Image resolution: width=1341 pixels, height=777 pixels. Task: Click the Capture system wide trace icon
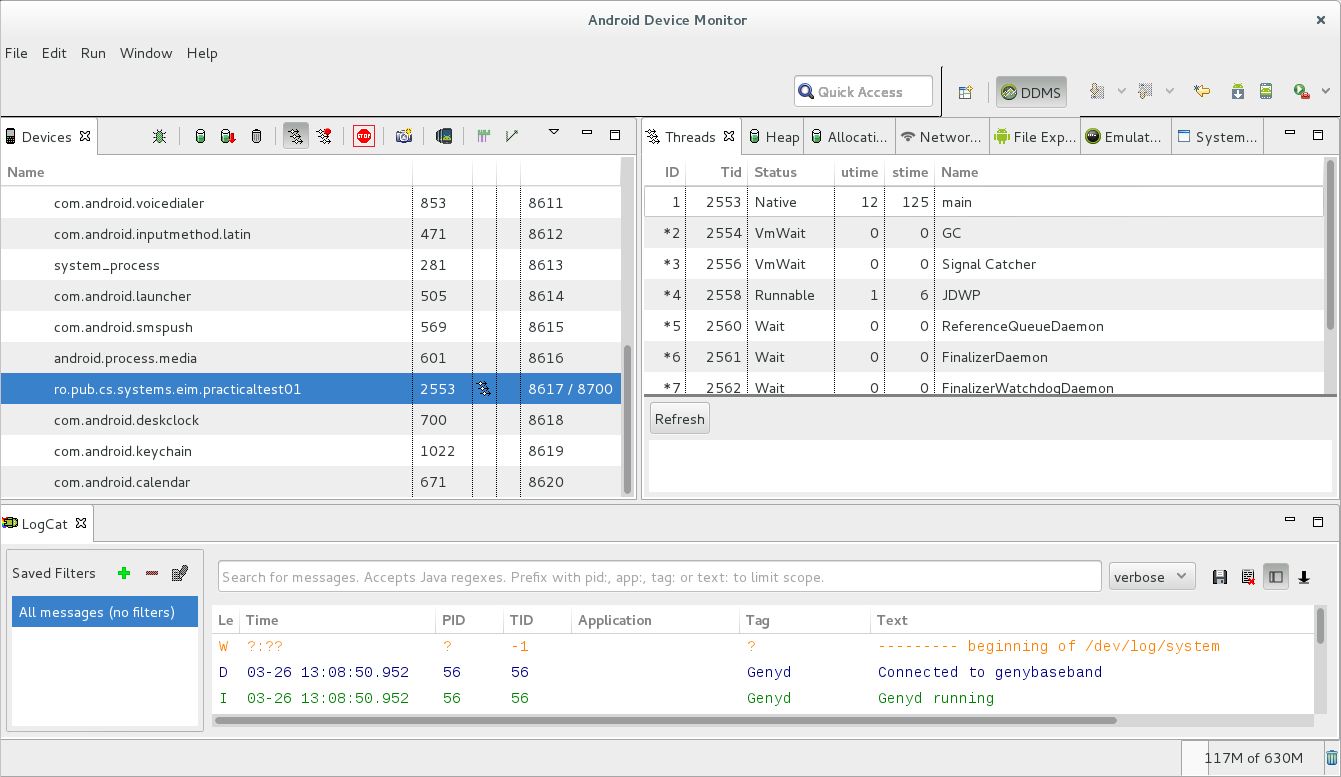click(484, 136)
